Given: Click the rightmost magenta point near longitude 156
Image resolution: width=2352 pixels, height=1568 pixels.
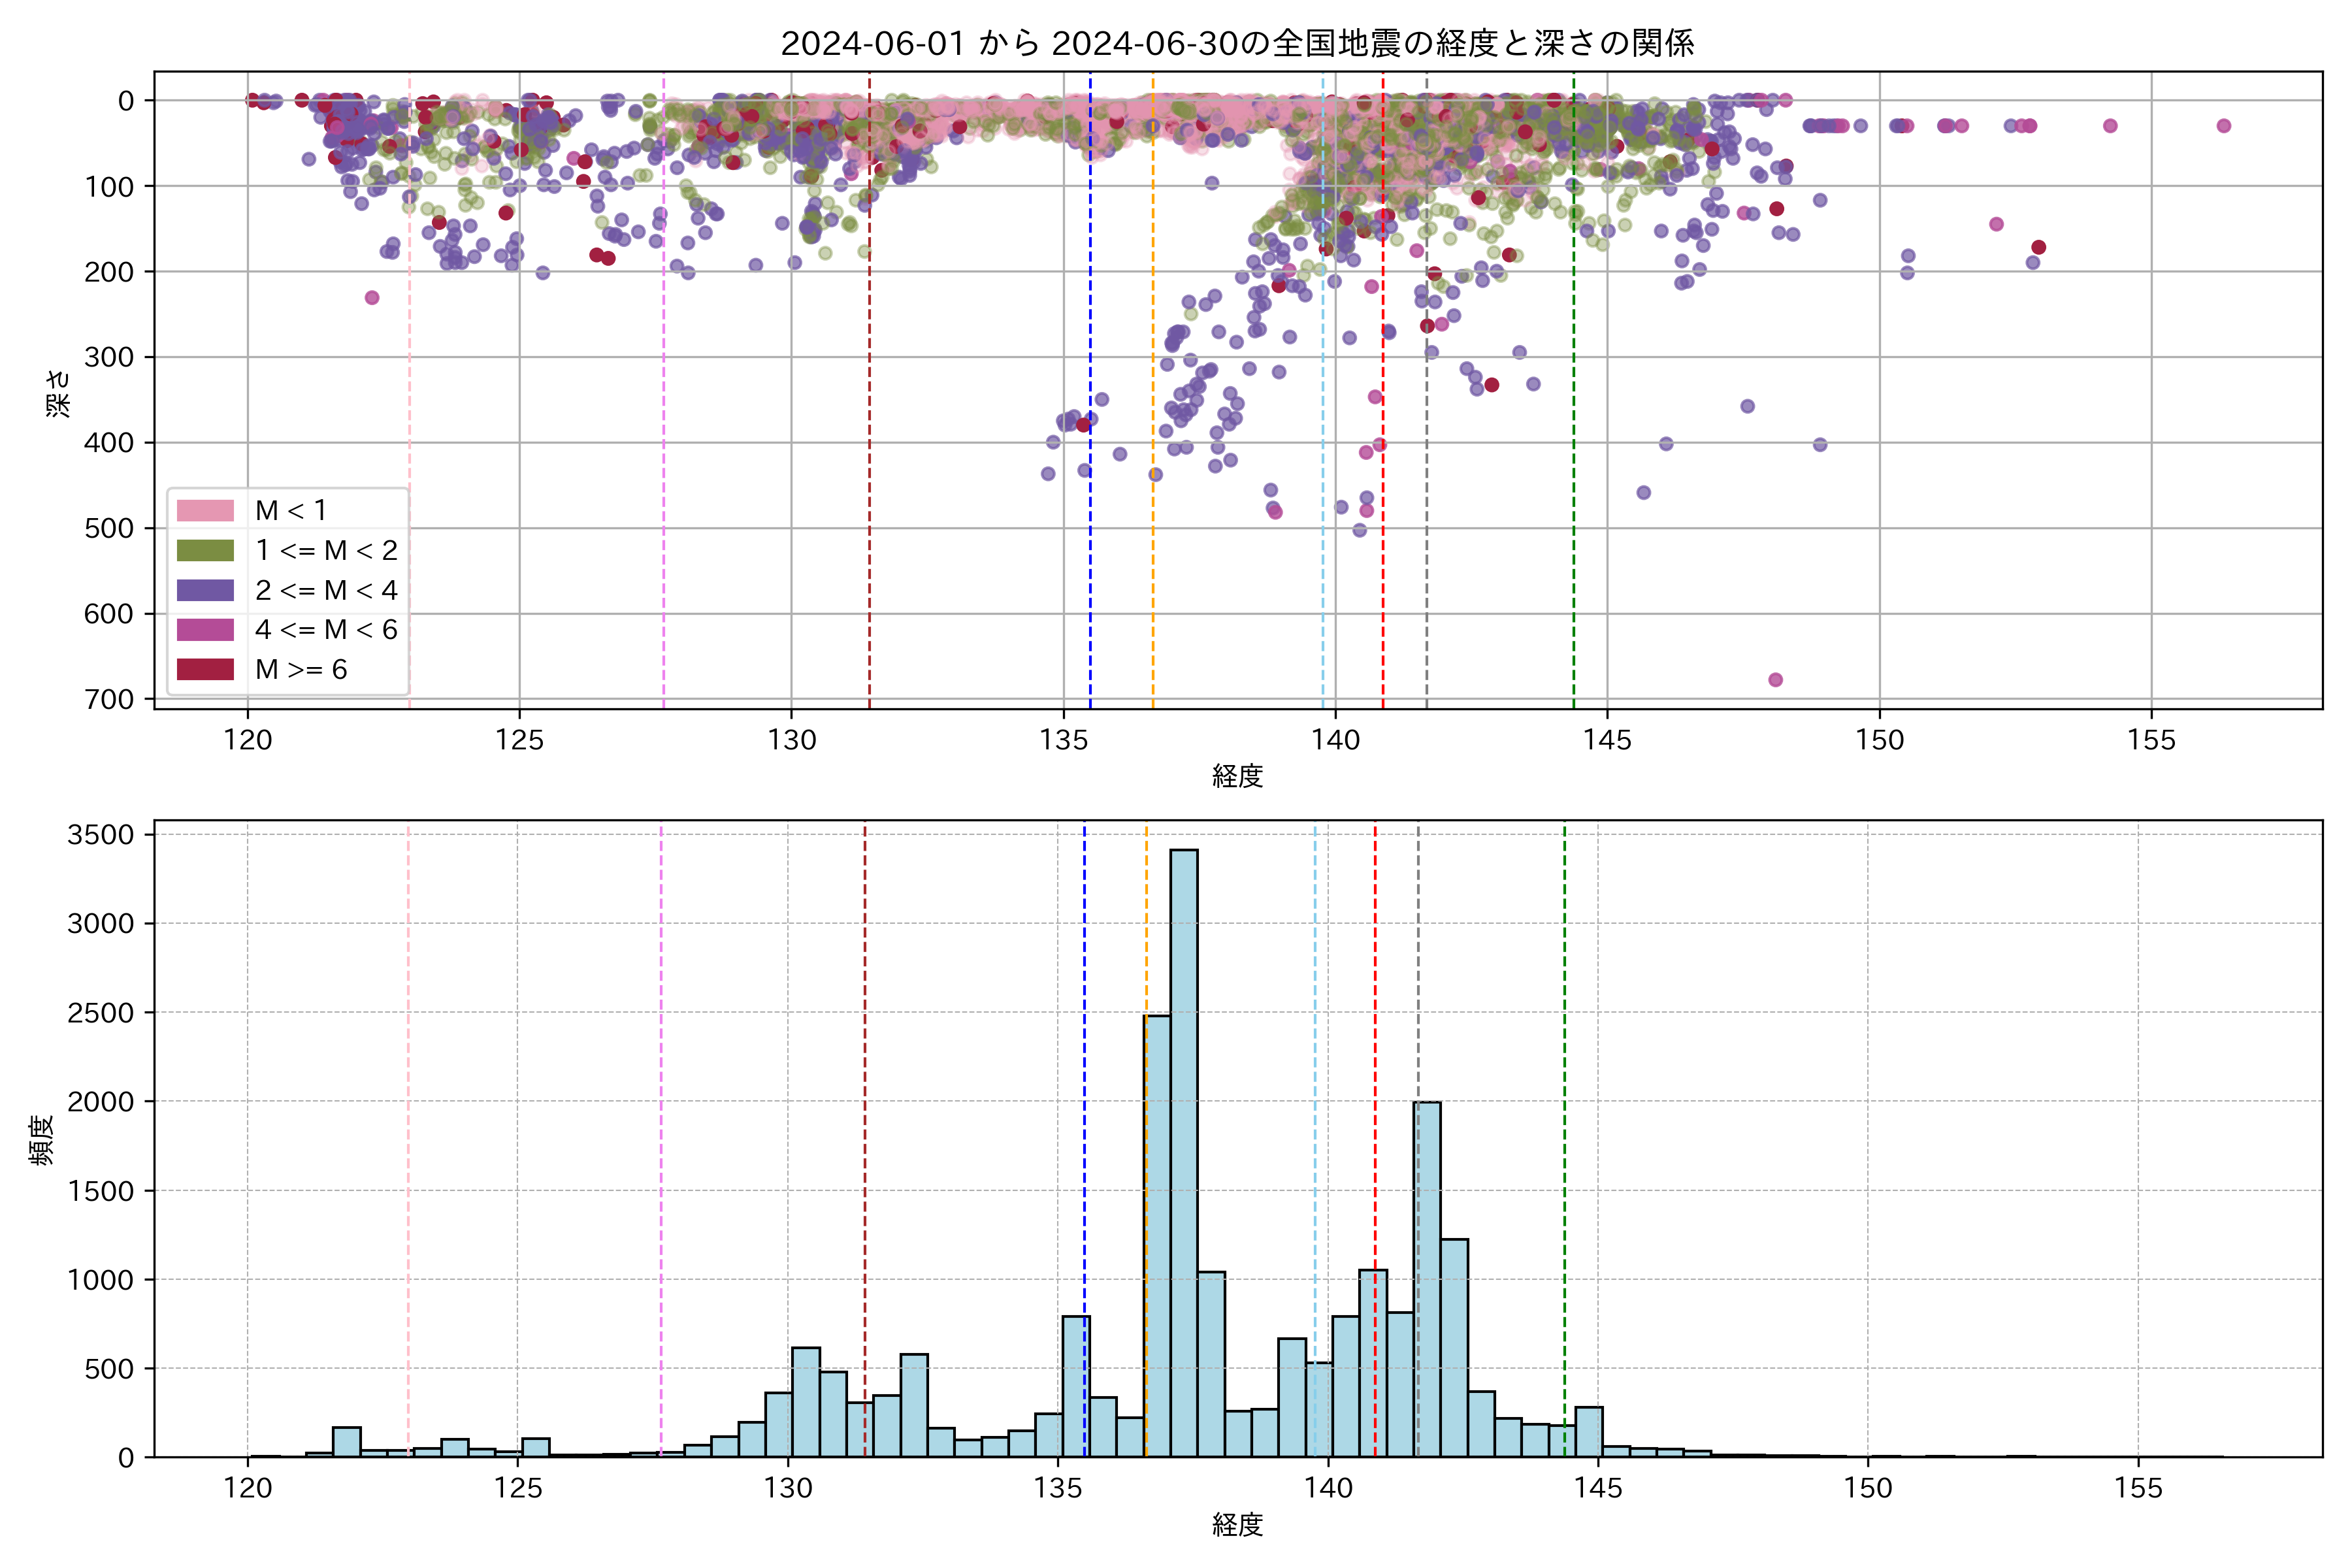Looking at the screenshot, I should 2223,126.
